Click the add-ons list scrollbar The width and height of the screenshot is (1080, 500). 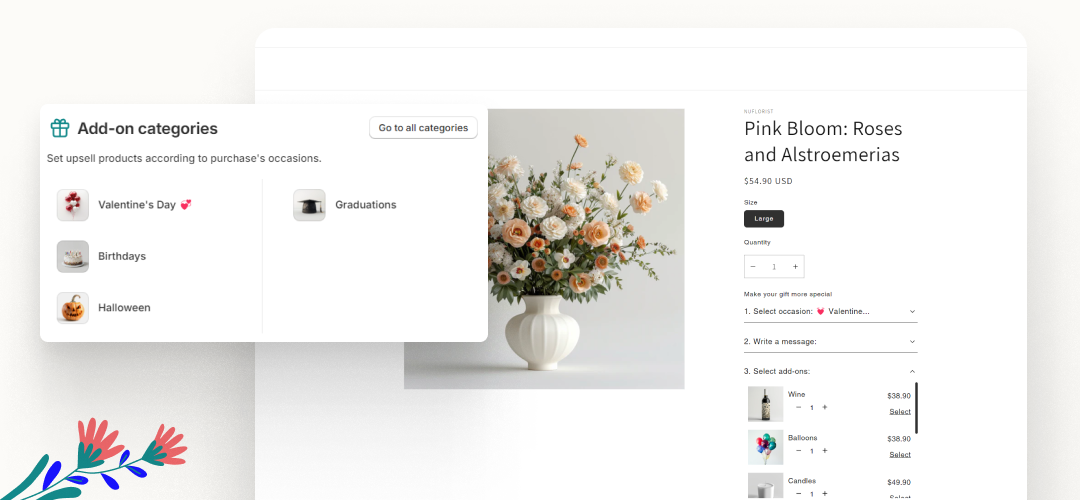pyautogui.click(x=917, y=407)
